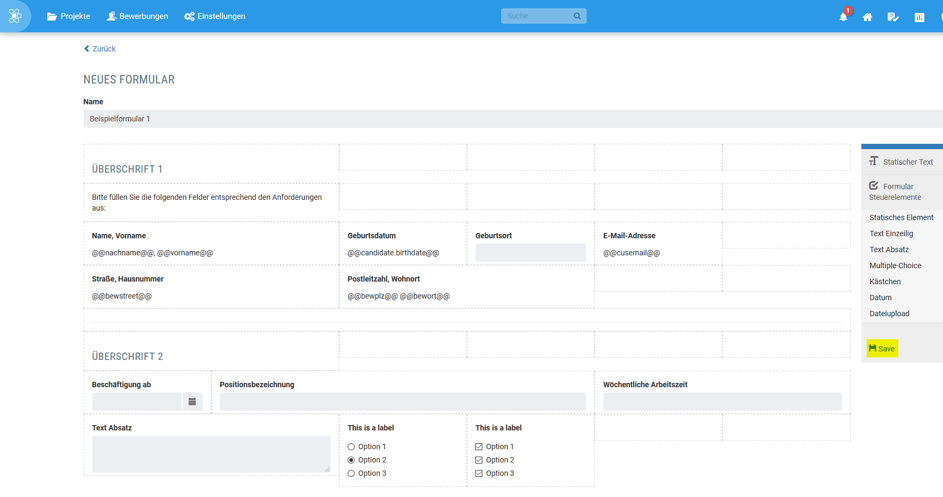Click the NEUES FORMULAR page title
Screen dimensions: 943x497
tap(129, 79)
